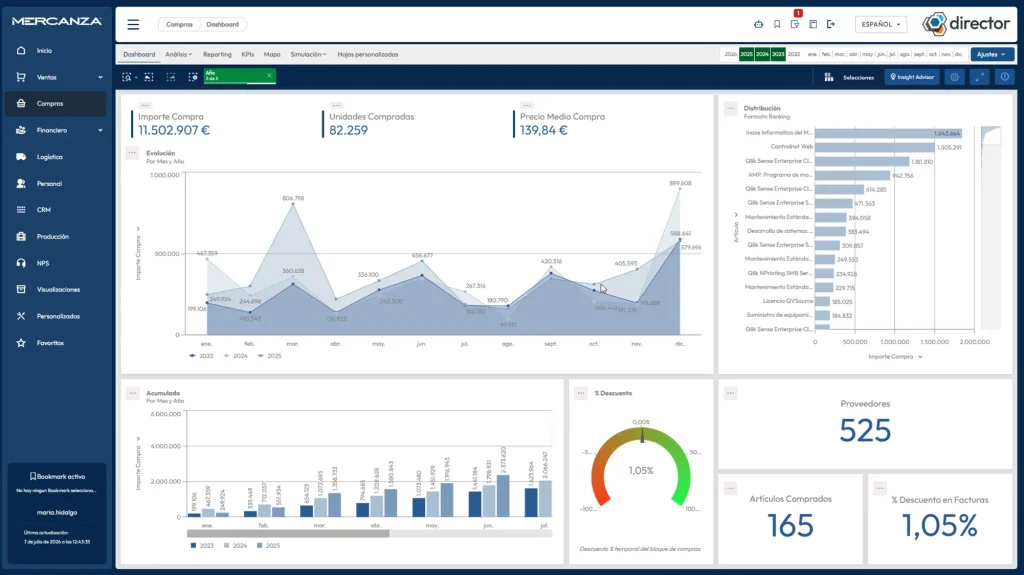This screenshot has height=575, width=1024.
Task: Clear the Año selection chip
Action: click(269, 76)
